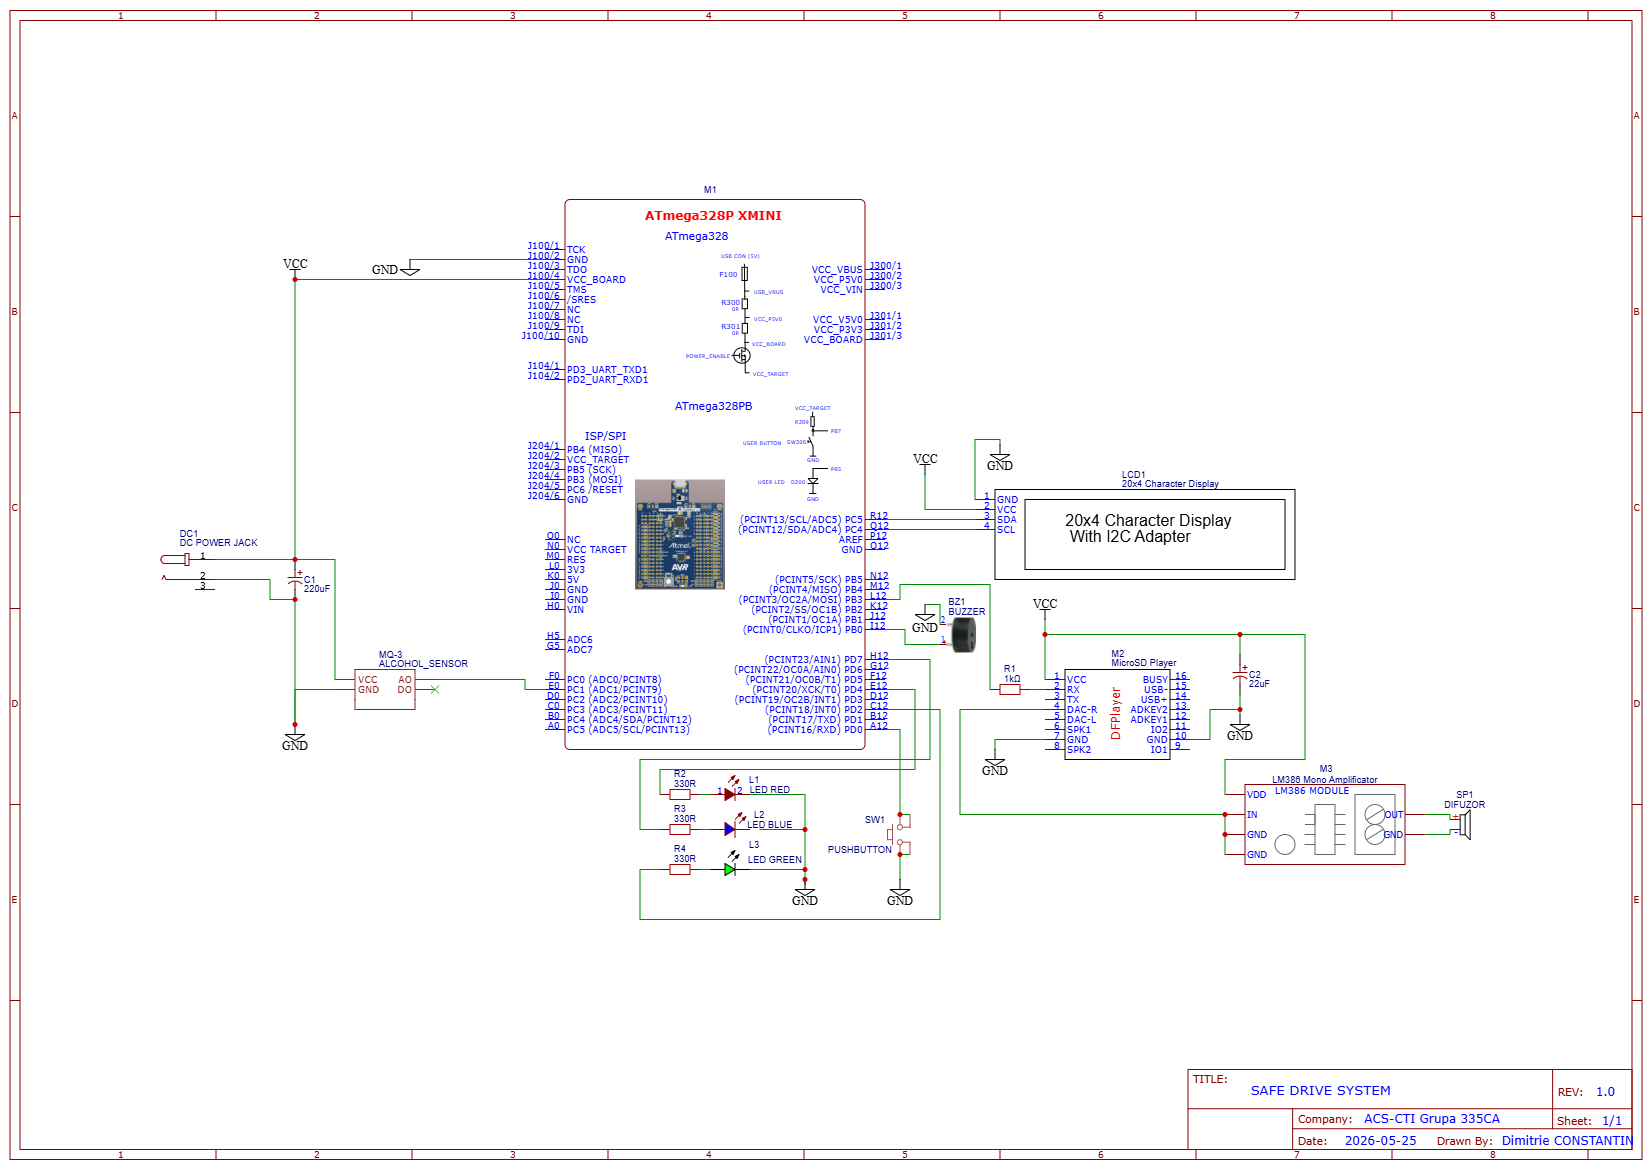
Task: Select resistor R4 330R symbol
Action: coord(680,869)
